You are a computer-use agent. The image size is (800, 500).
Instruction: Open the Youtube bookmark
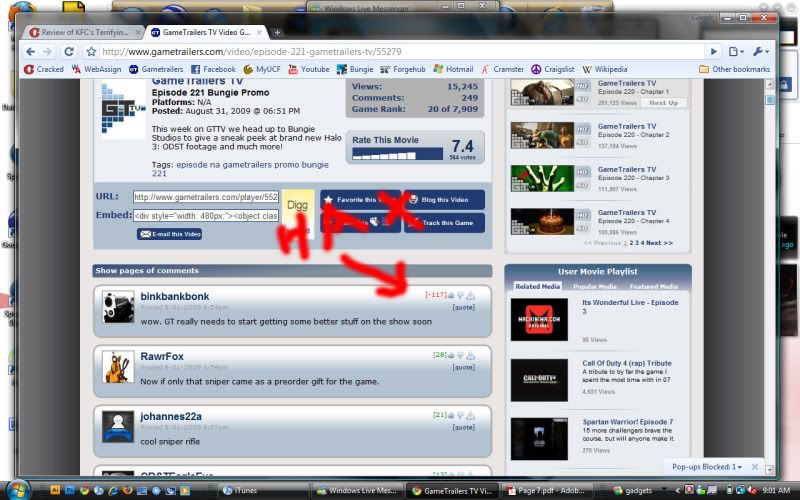[x=308, y=69]
